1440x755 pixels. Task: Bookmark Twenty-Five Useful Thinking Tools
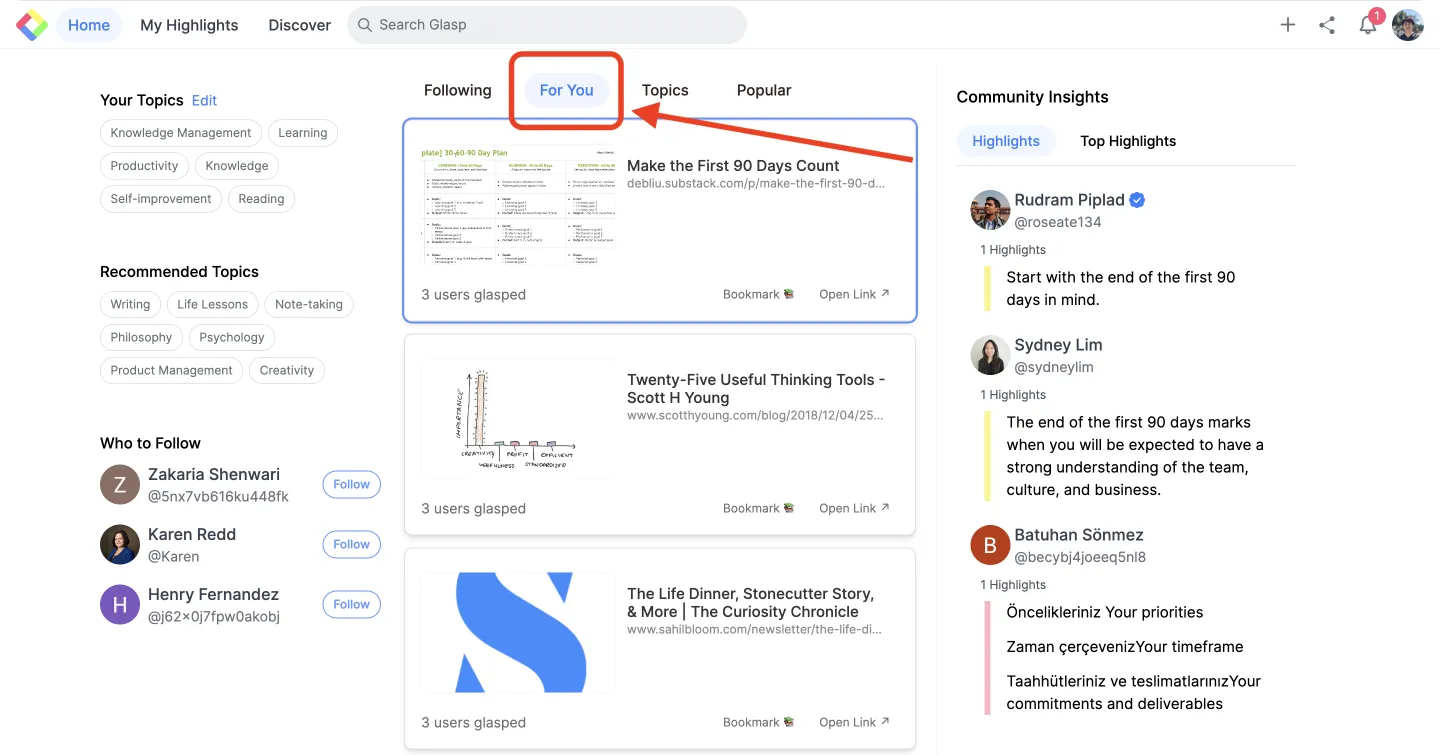(x=758, y=508)
